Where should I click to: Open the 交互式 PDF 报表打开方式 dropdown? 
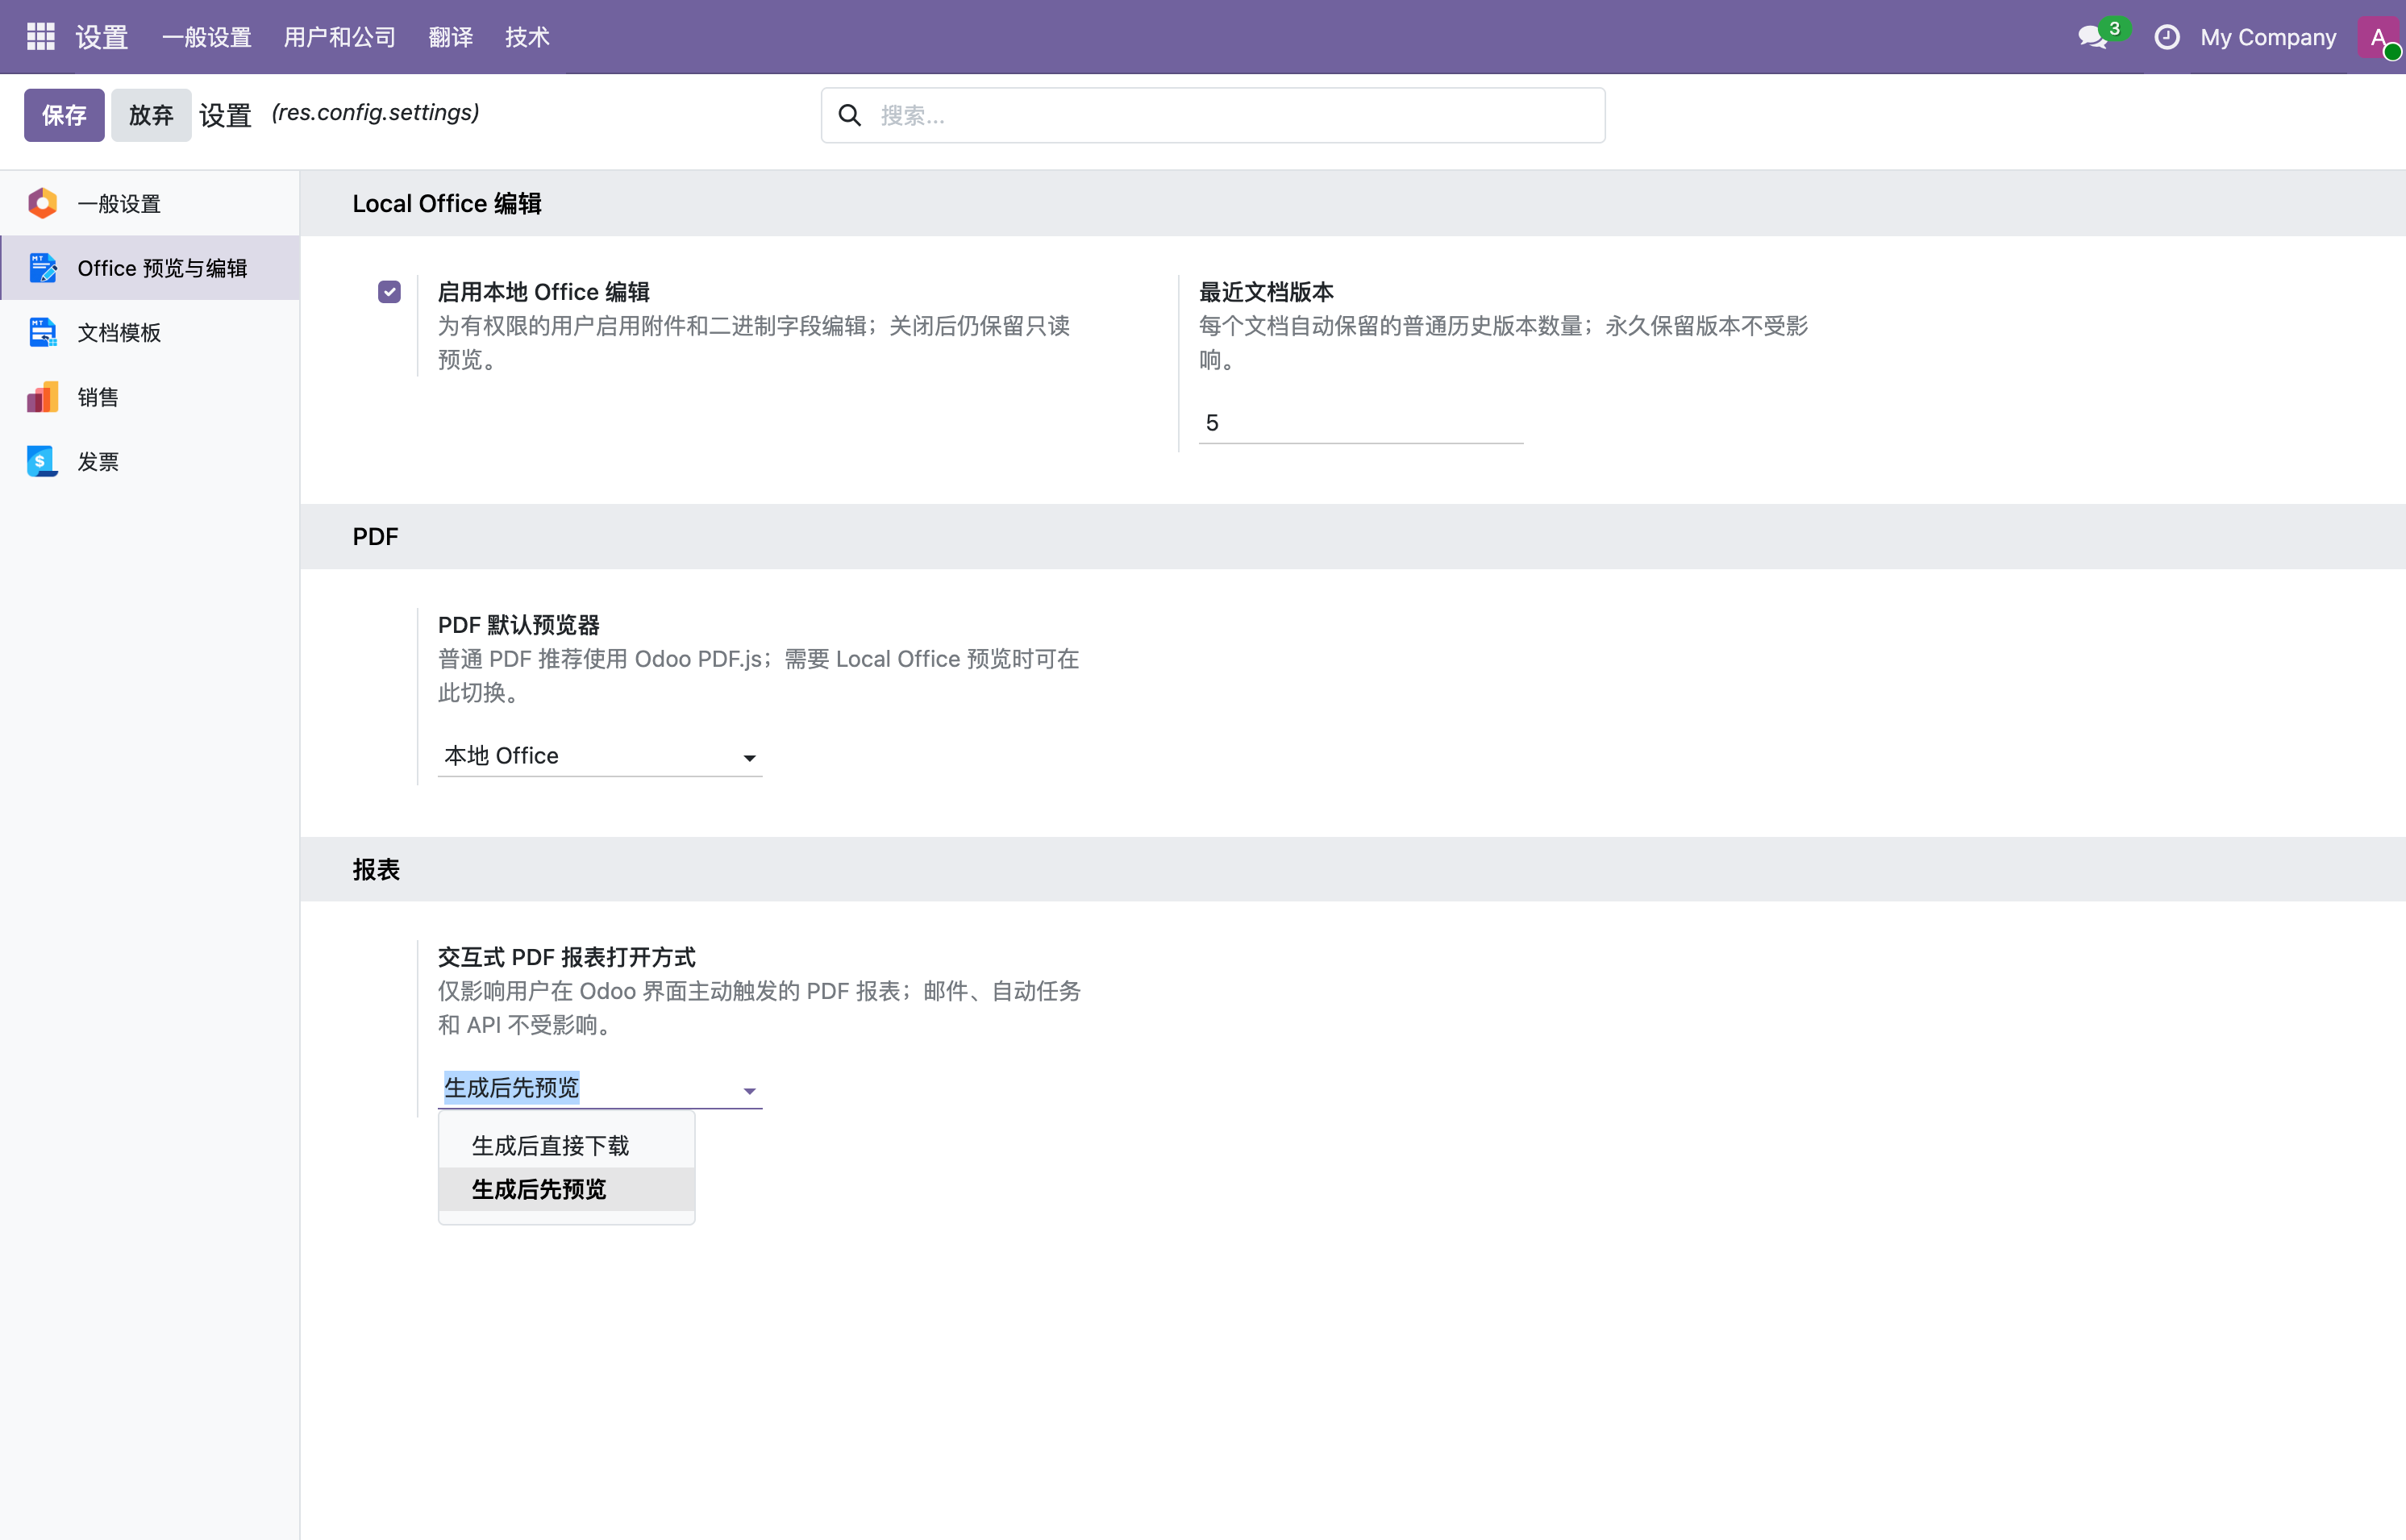[x=600, y=1088]
